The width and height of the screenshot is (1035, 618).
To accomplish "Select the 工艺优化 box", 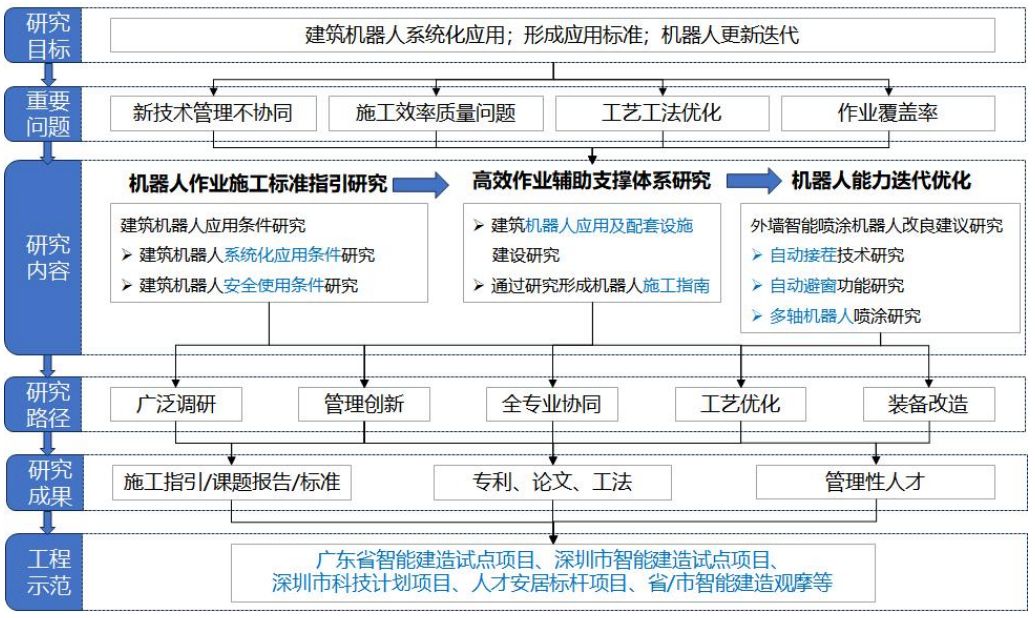I will coord(740,404).
